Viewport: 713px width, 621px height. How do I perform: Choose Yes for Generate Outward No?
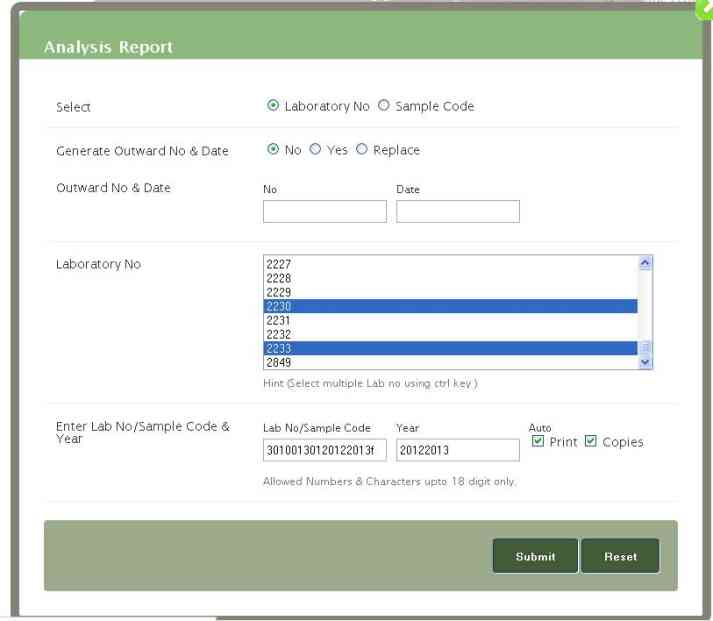[x=315, y=150]
